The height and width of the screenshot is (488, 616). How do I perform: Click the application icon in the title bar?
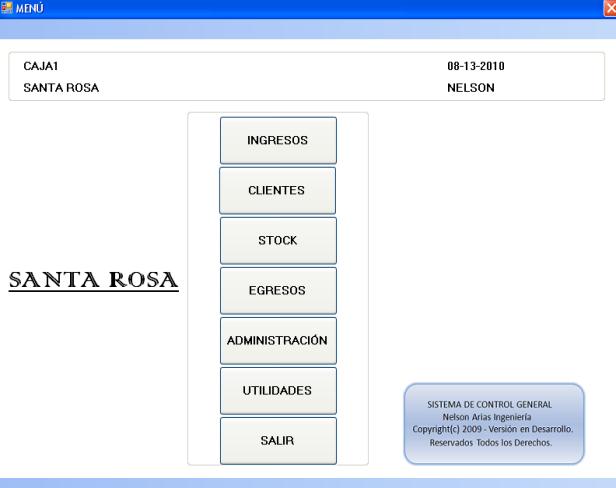point(7,8)
